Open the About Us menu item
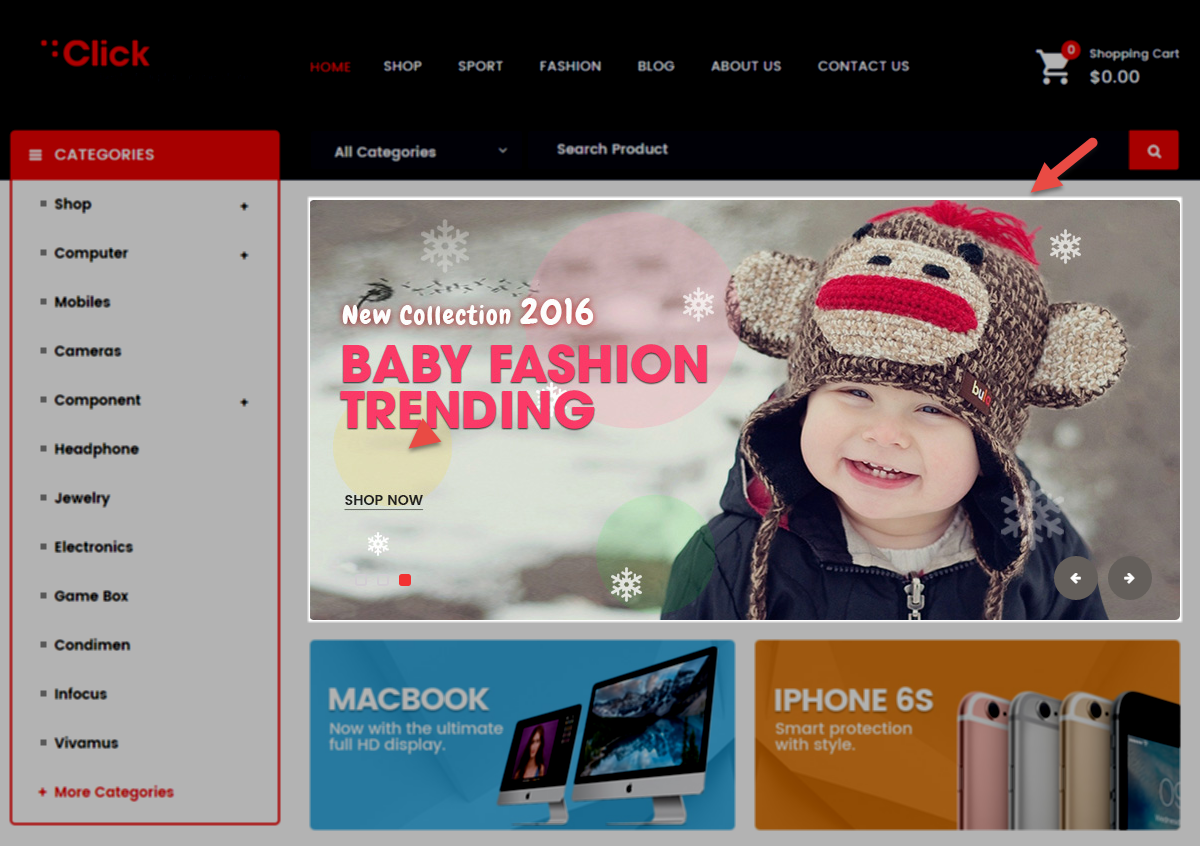The width and height of the screenshot is (1200, 846). coord(746,66)
